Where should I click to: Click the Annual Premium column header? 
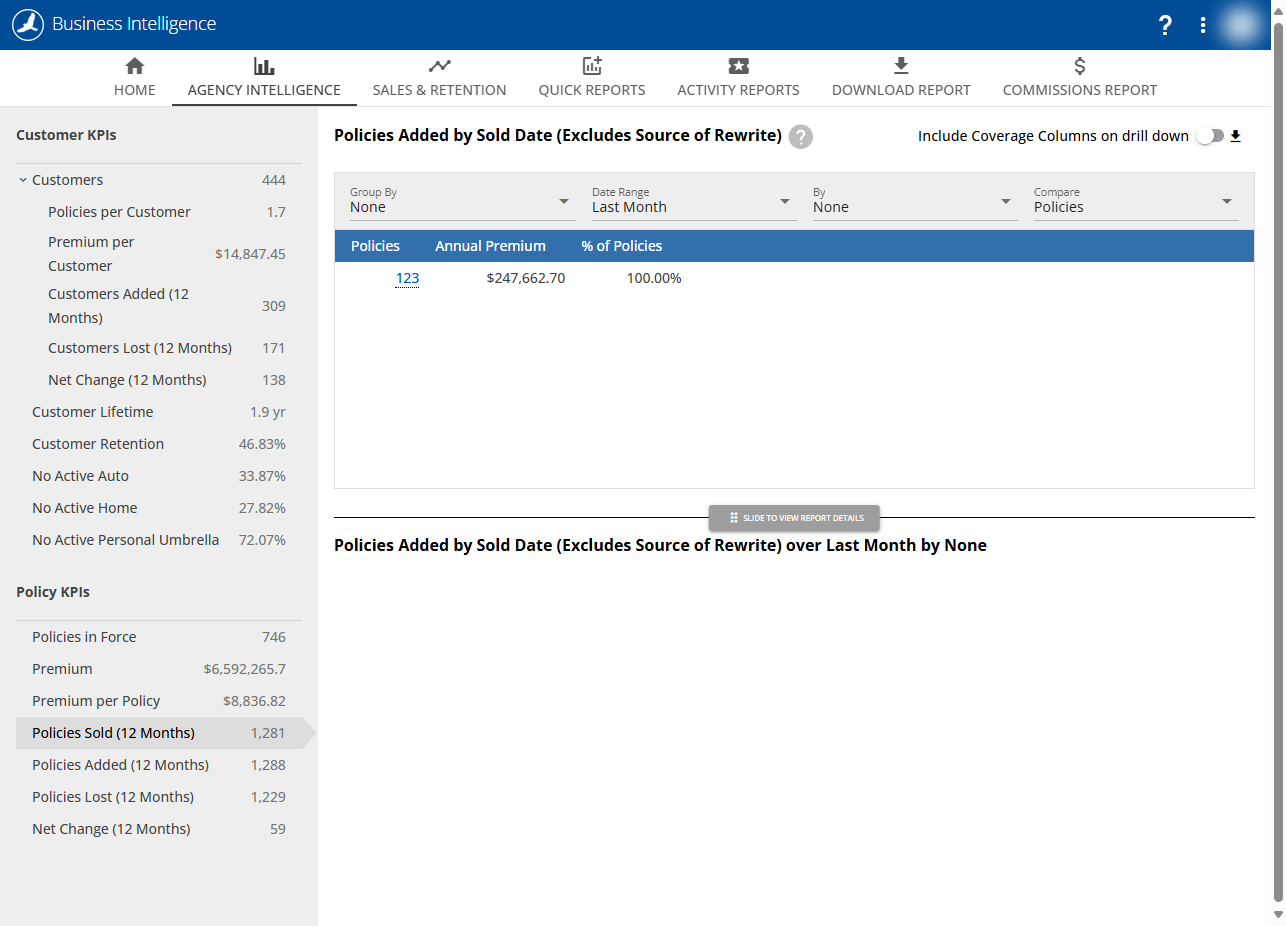[x=490, y=246]
